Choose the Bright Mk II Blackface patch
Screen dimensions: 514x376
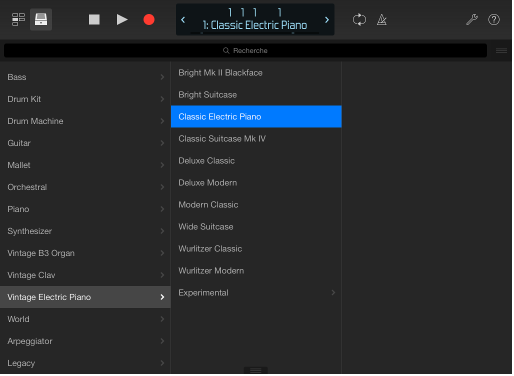256,73
